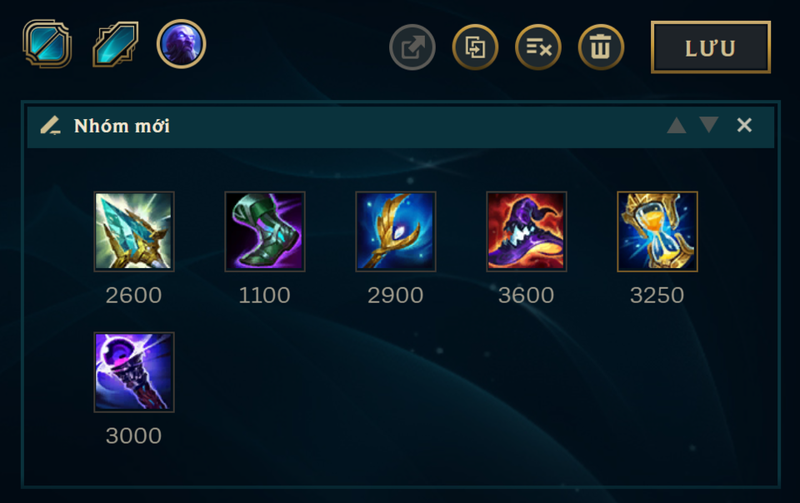Clear all items with the list-x icon
Viewport: 800px width, 503px height.
point(538,47)
